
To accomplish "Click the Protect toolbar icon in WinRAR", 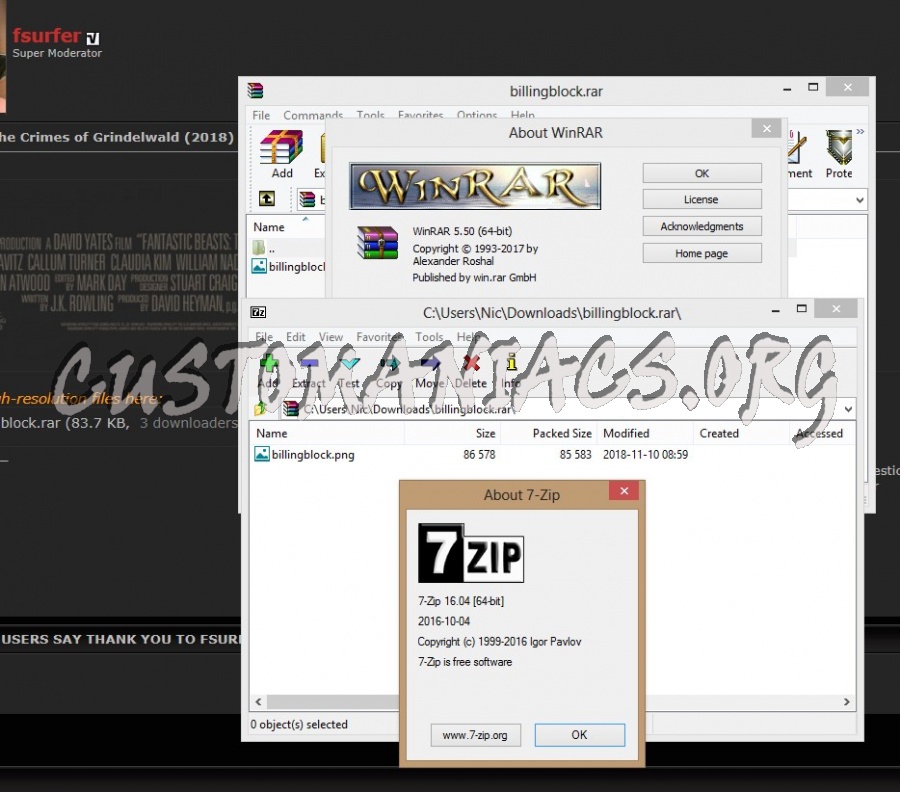I will [839, 147].
